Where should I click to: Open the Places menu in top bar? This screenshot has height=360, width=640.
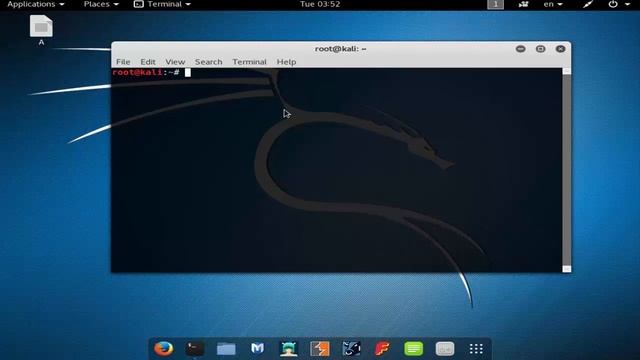tap(101, 4)
